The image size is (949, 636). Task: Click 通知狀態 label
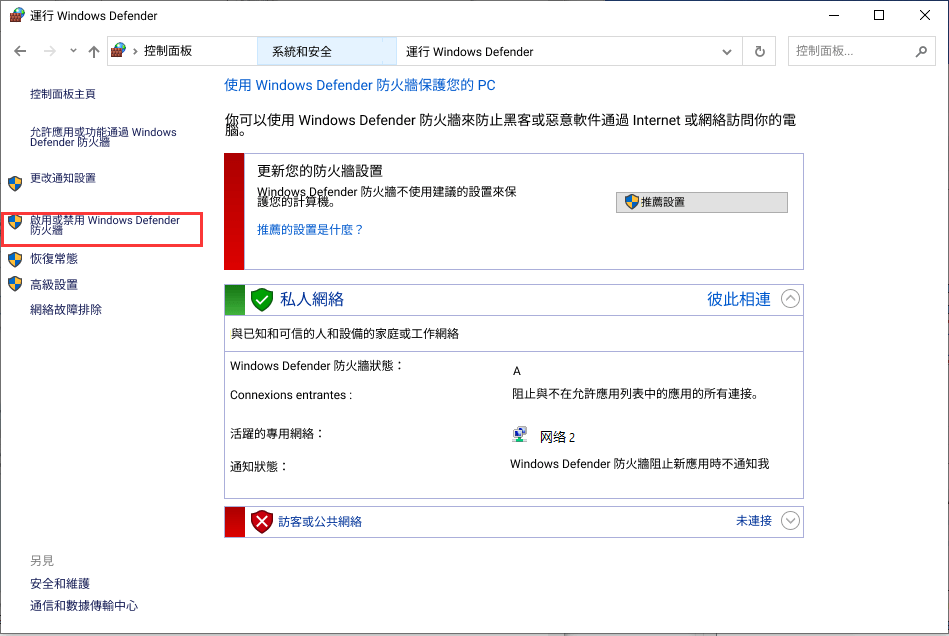tap(258, 467)
